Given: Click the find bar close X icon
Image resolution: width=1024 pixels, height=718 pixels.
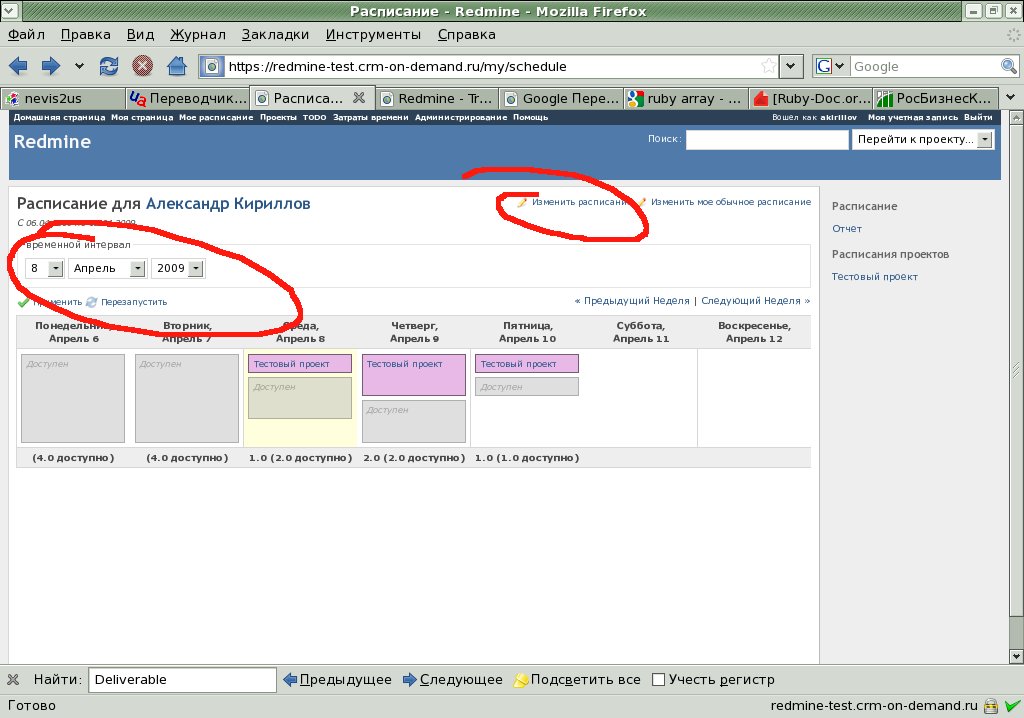Looking at the screenshot, I should [13, 680].
